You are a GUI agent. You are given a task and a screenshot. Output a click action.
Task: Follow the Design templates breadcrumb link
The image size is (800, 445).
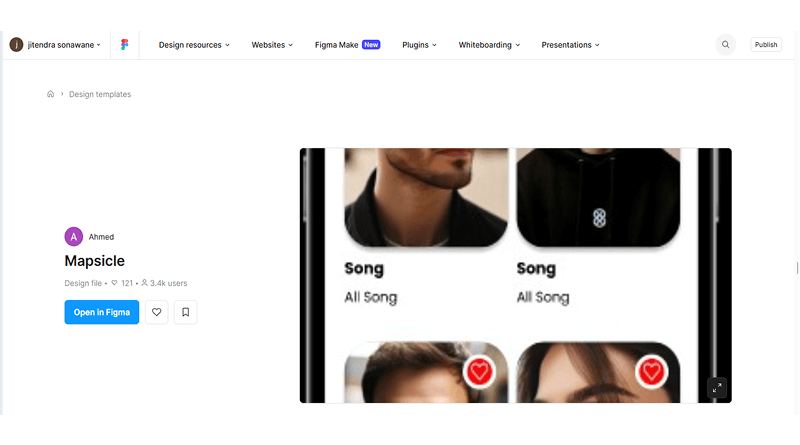[100, 94]
